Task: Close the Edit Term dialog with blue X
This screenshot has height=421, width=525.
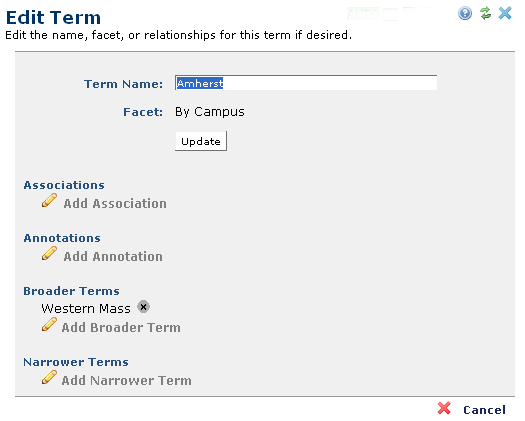Action: coord(505,13)
